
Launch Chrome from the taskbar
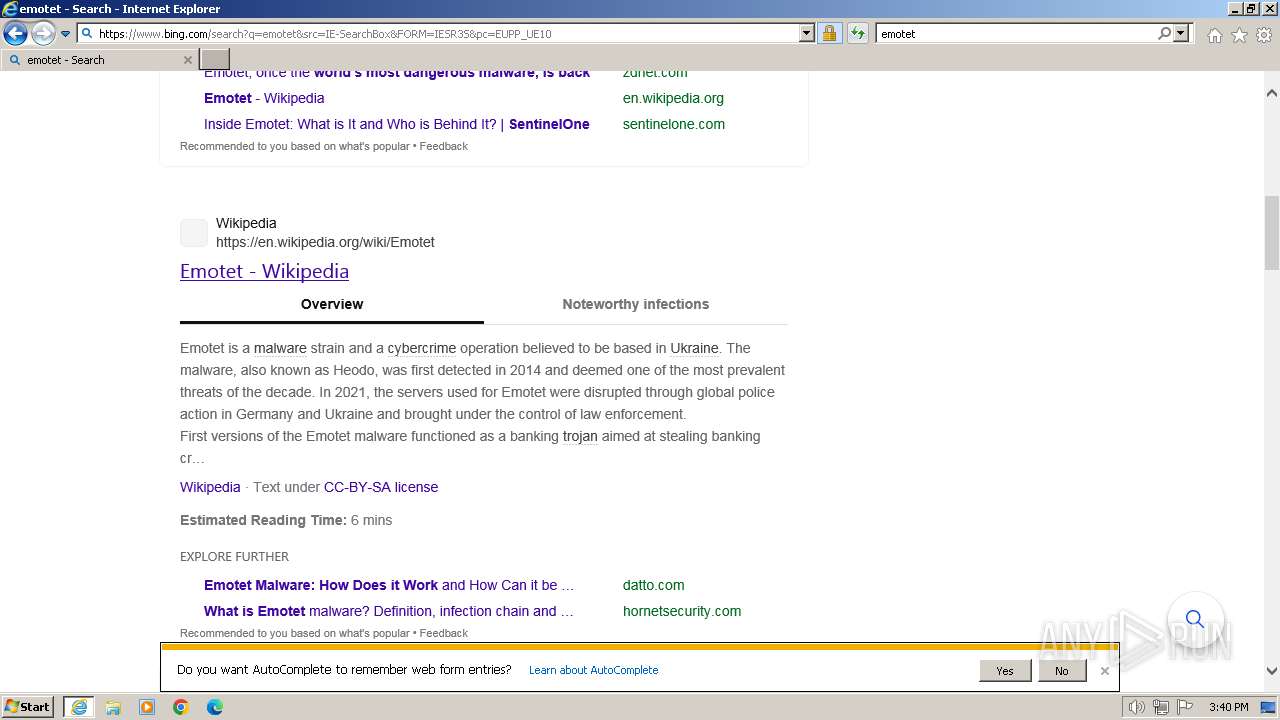coord(181,707)
